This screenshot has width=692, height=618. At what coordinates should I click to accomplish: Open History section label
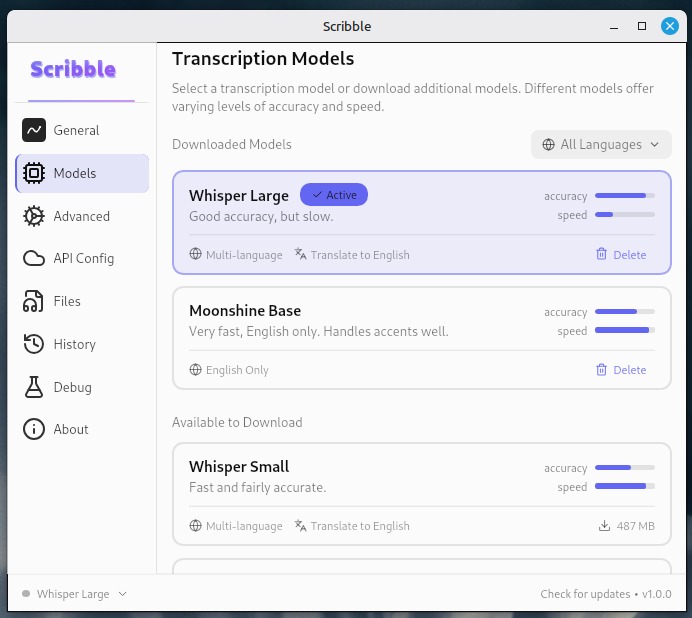coord(75,344)
